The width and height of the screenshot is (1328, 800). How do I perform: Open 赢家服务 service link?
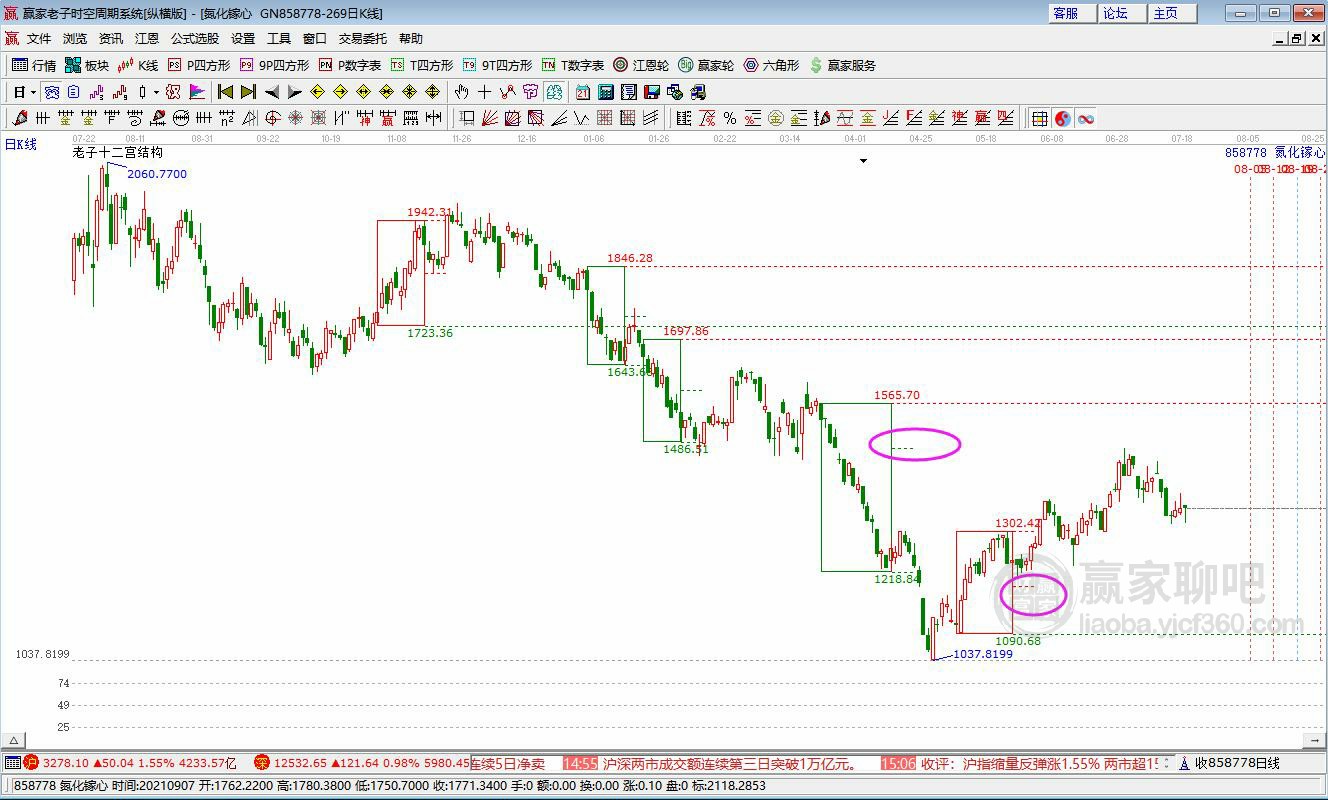tap(842, 65)
